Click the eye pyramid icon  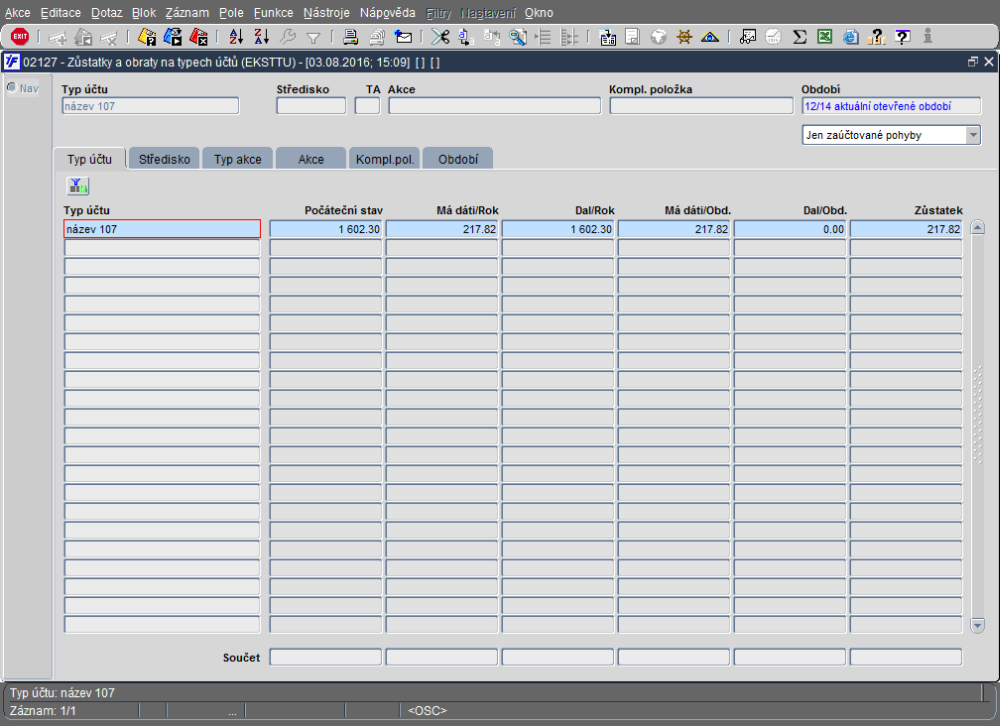tap(710, 37)
